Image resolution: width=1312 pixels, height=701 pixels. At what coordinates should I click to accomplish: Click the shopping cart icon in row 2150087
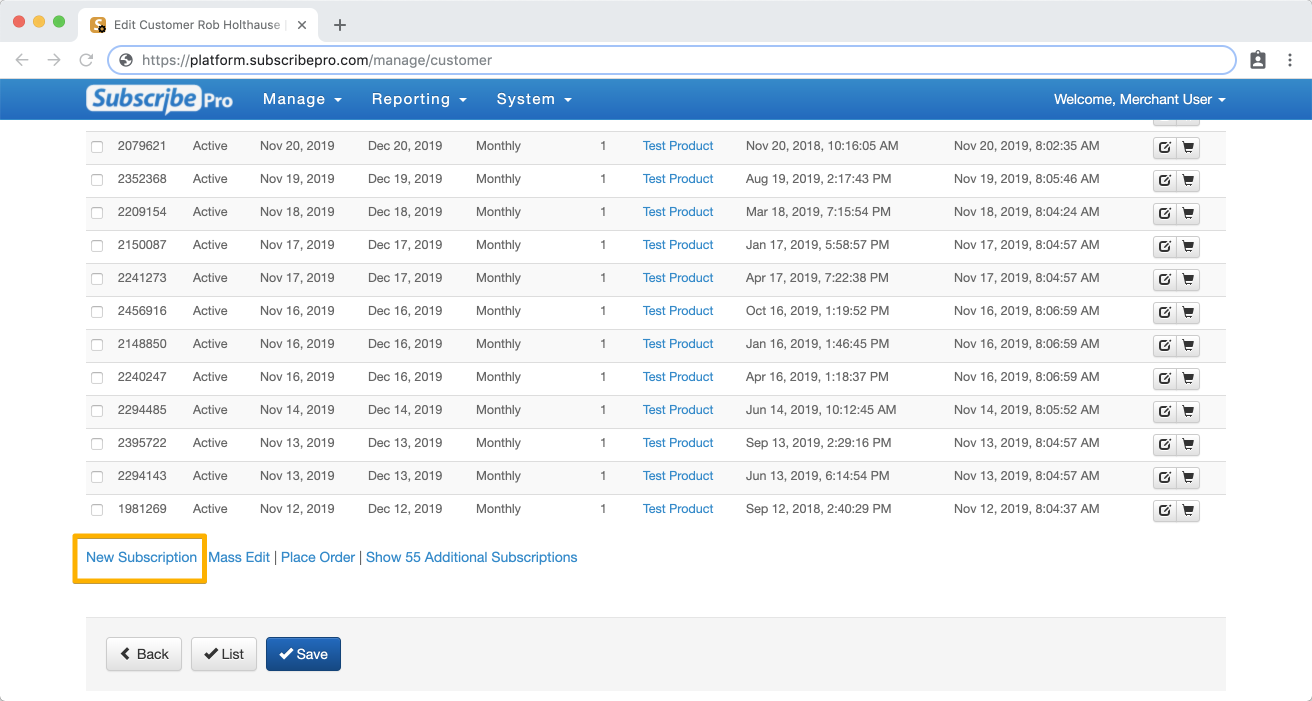(1188, 247)
